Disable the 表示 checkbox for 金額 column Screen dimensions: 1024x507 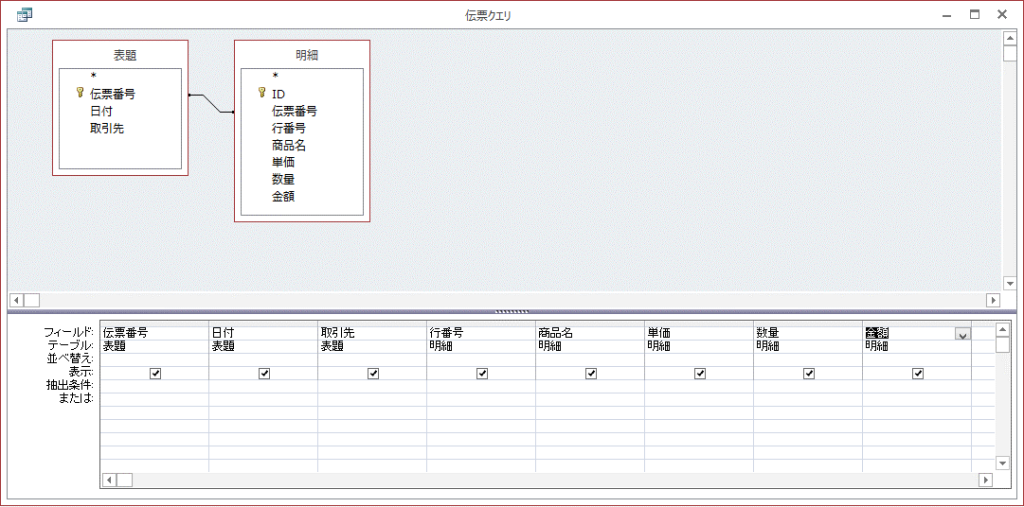[x=917, y=373]
